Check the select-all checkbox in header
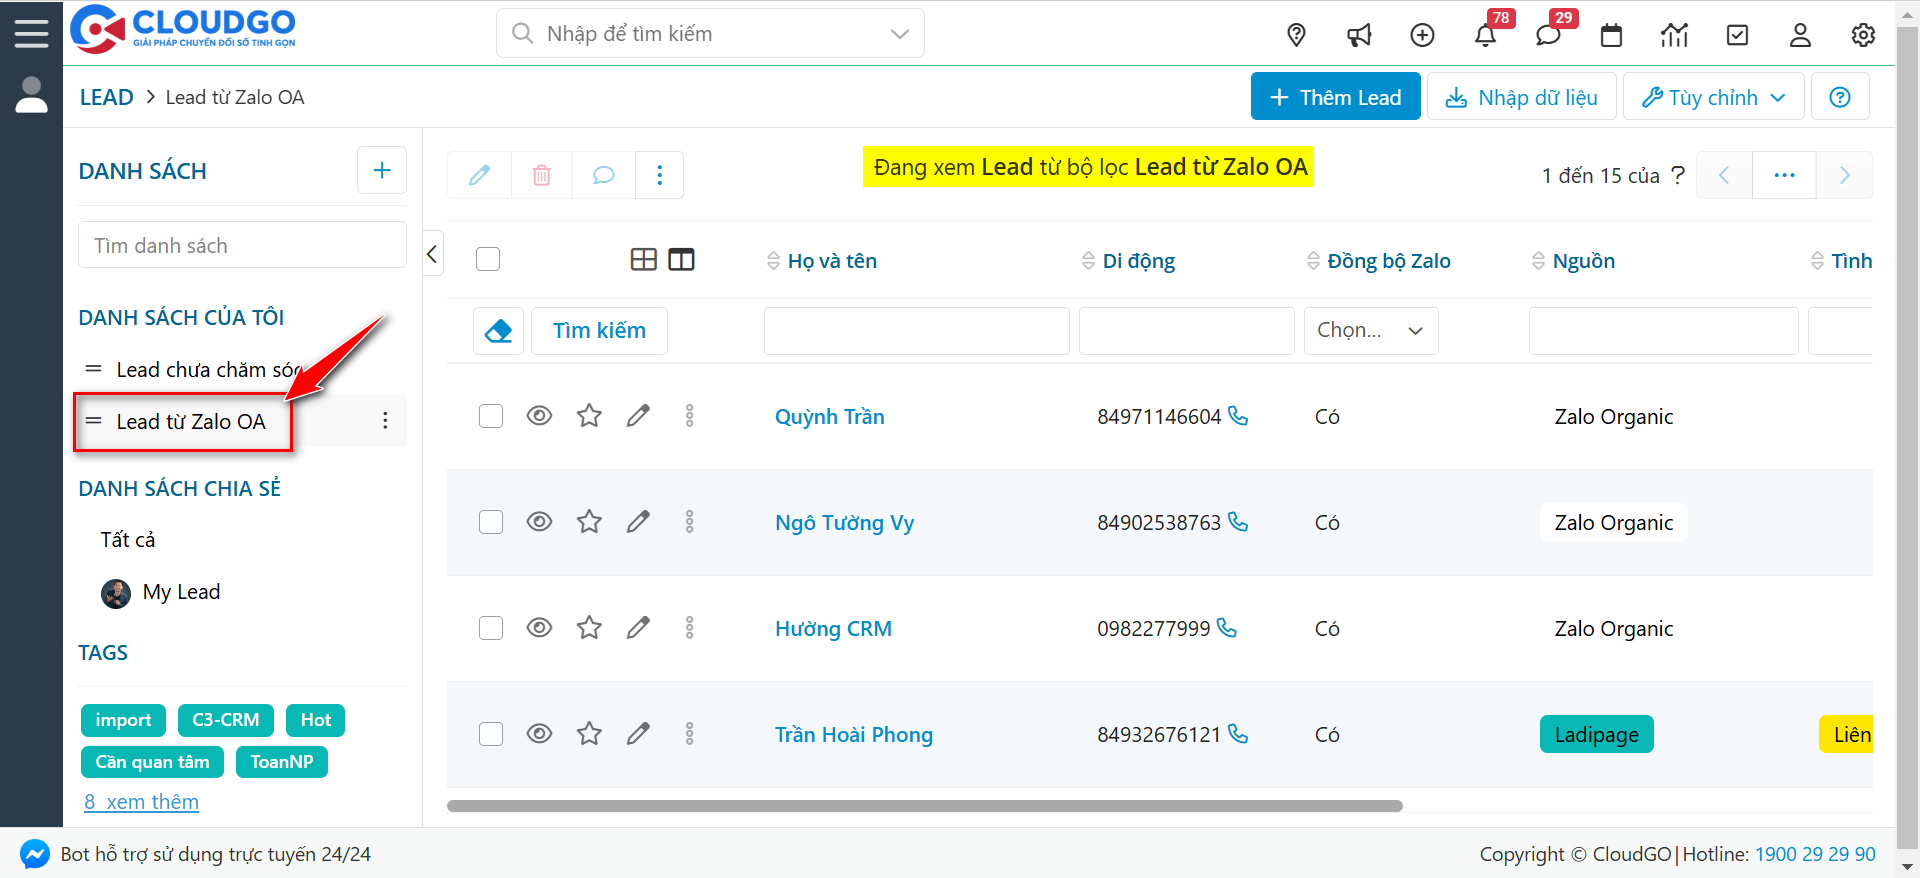Viewport: 1920px width, 878px height. (x=488, y=260)
